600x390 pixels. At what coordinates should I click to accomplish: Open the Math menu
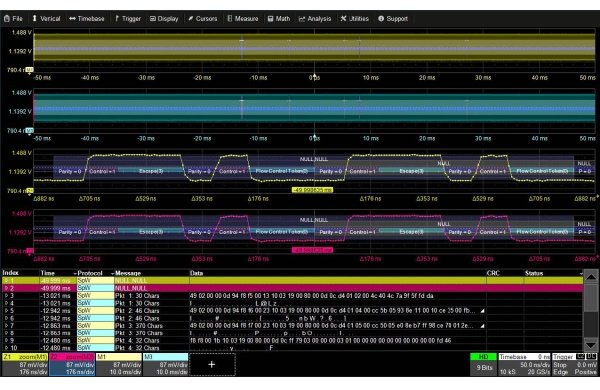(x=279, y=18)
